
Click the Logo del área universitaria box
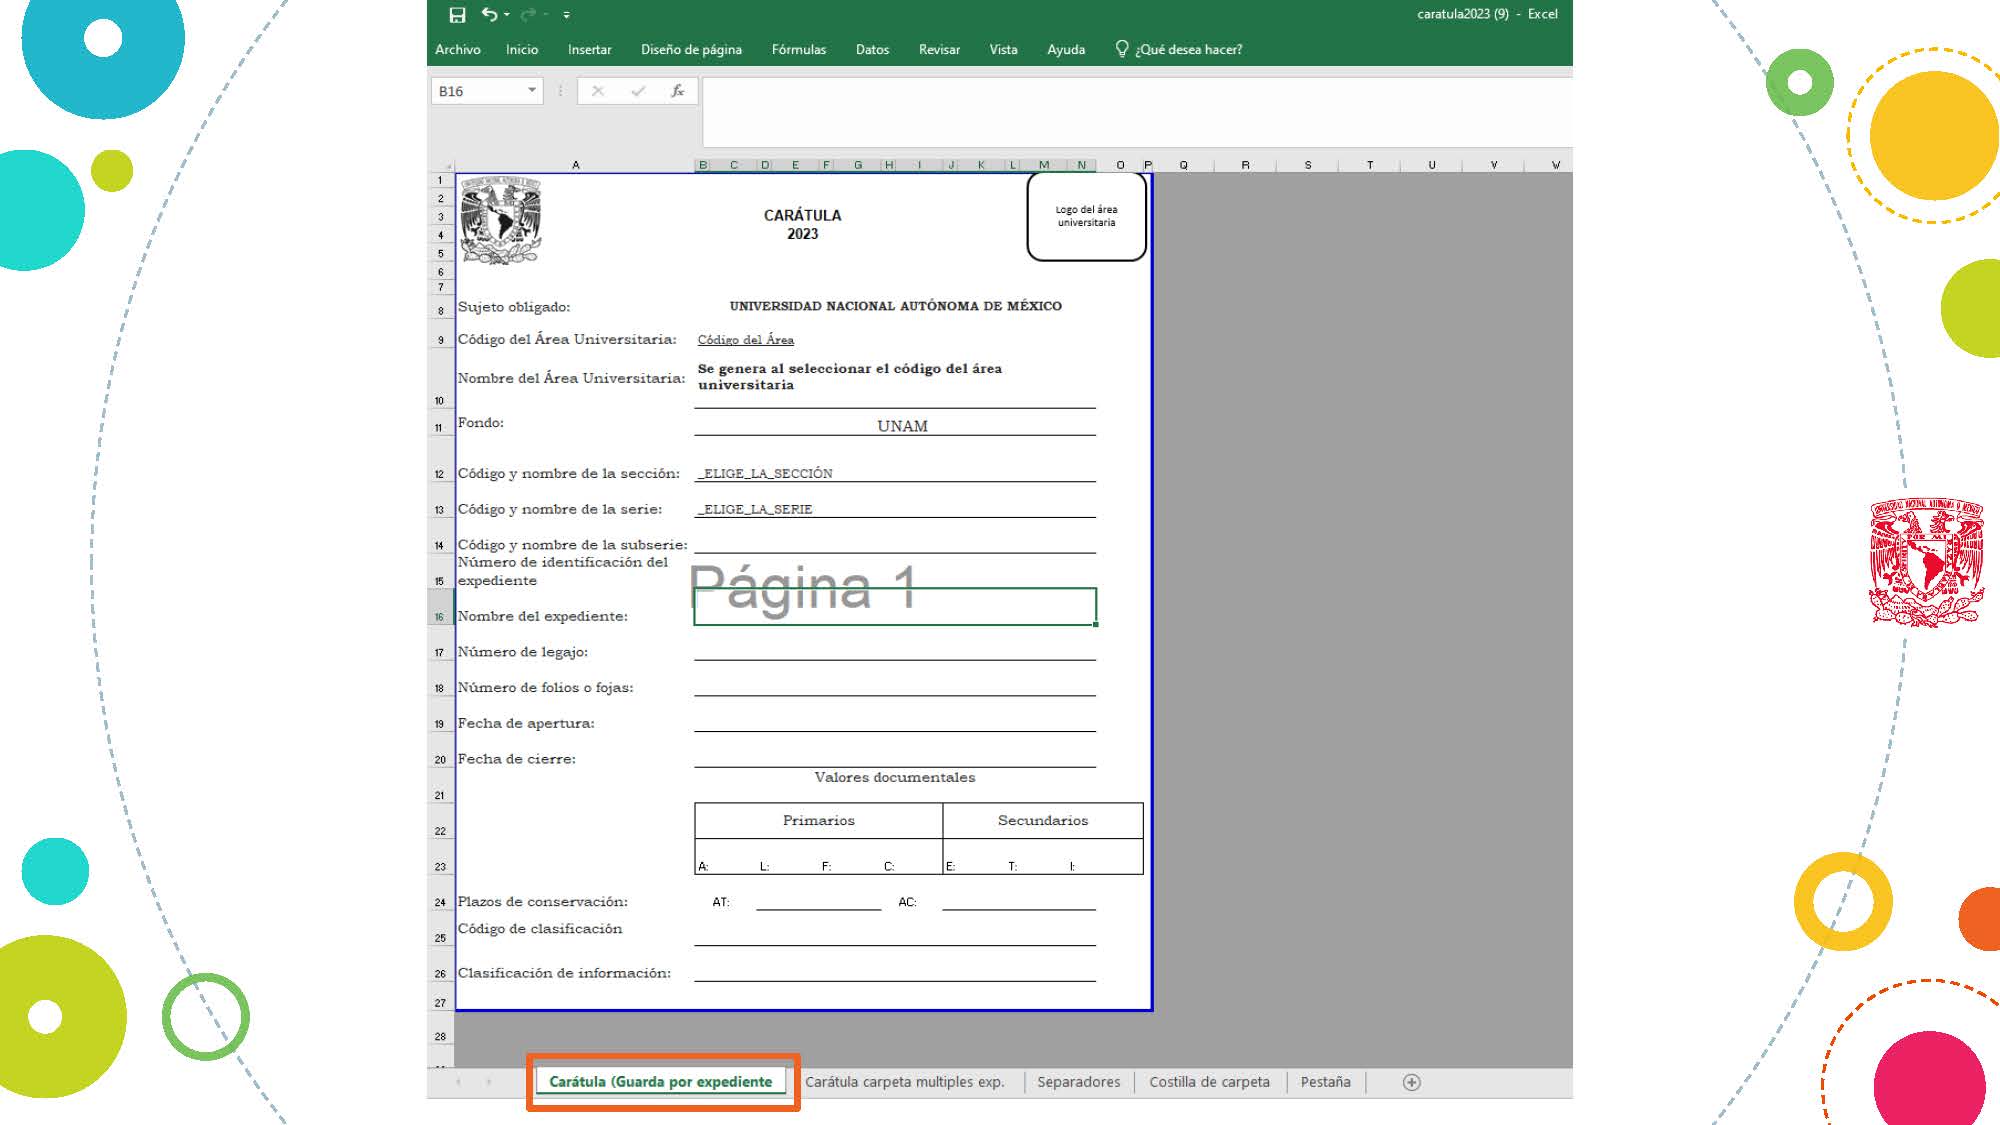(1086, 216)
